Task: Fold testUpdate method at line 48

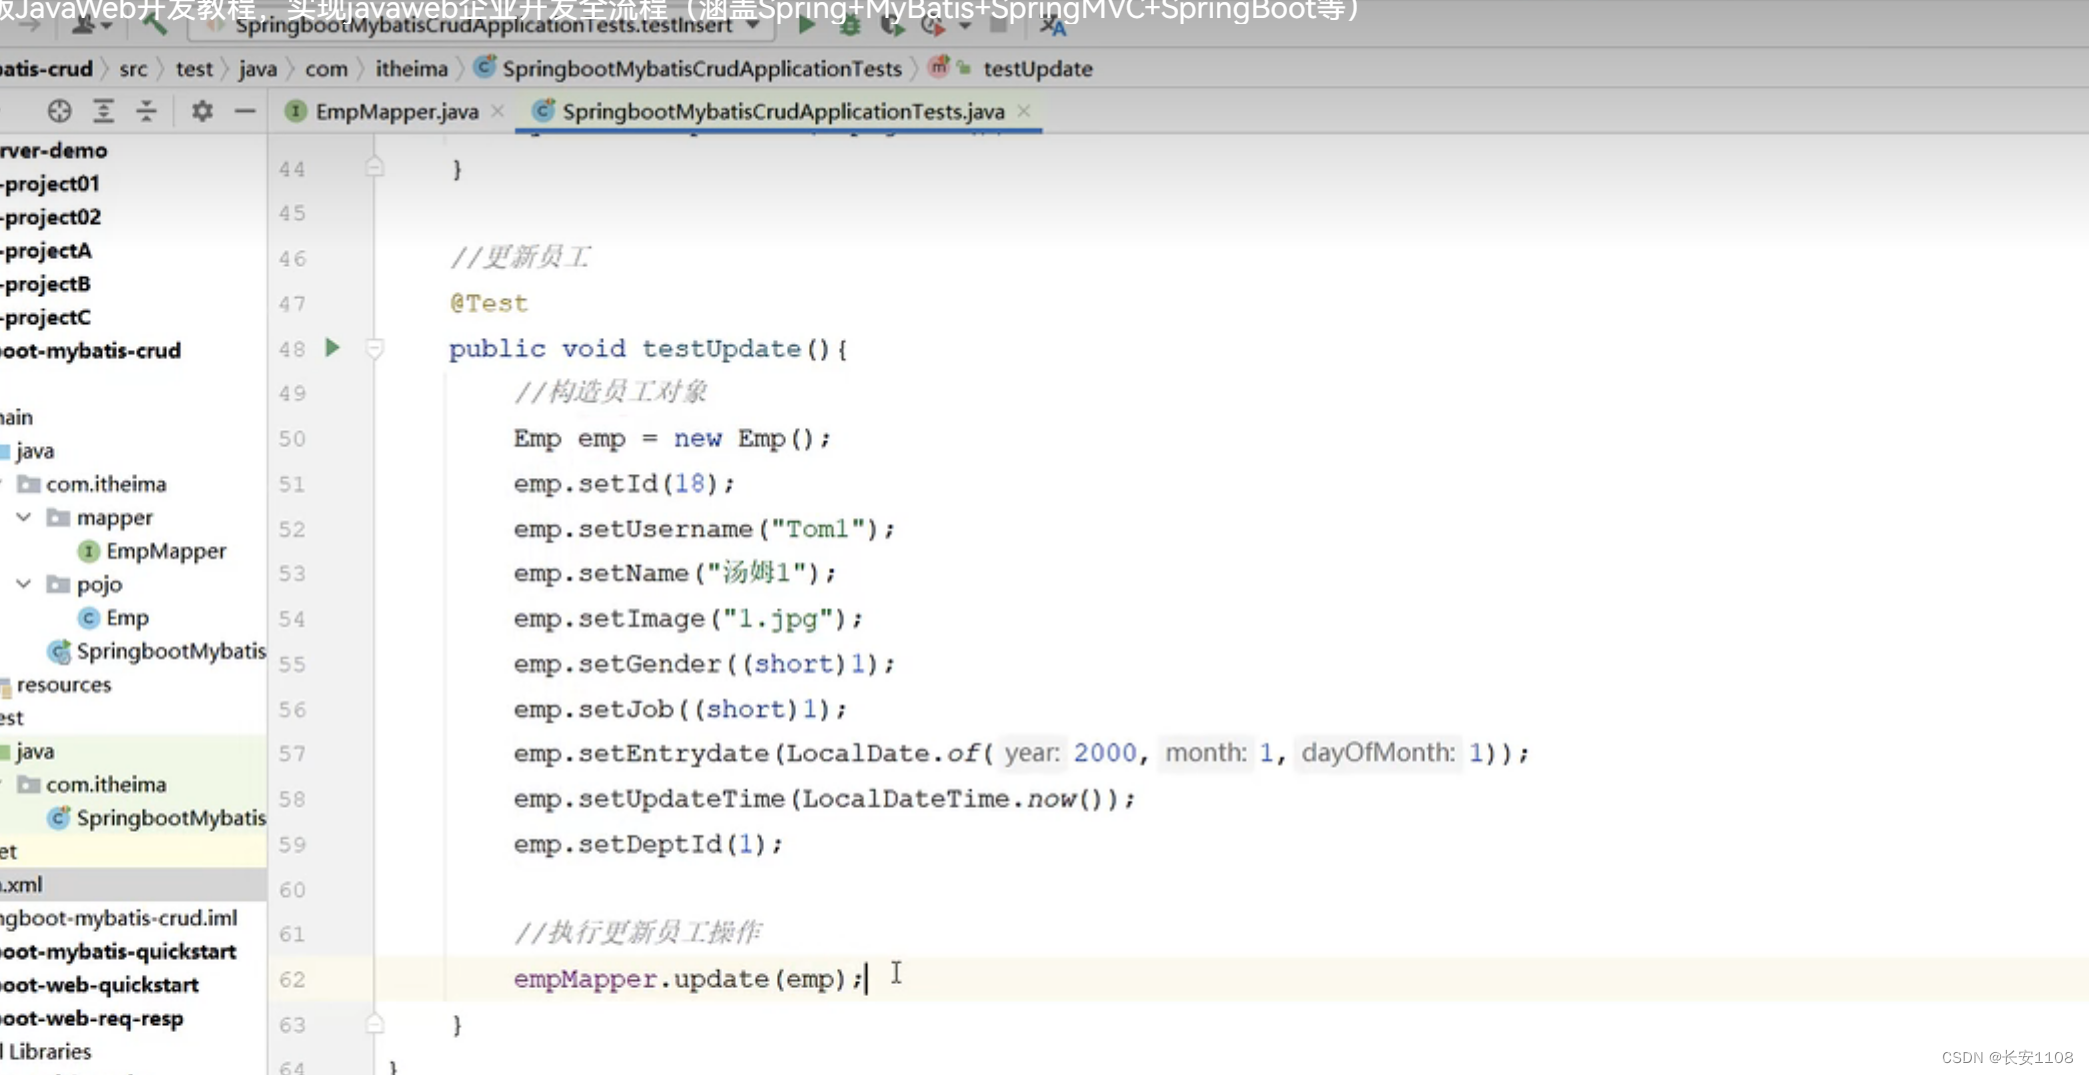Action: pyautogui.click(x=375, y=349)
